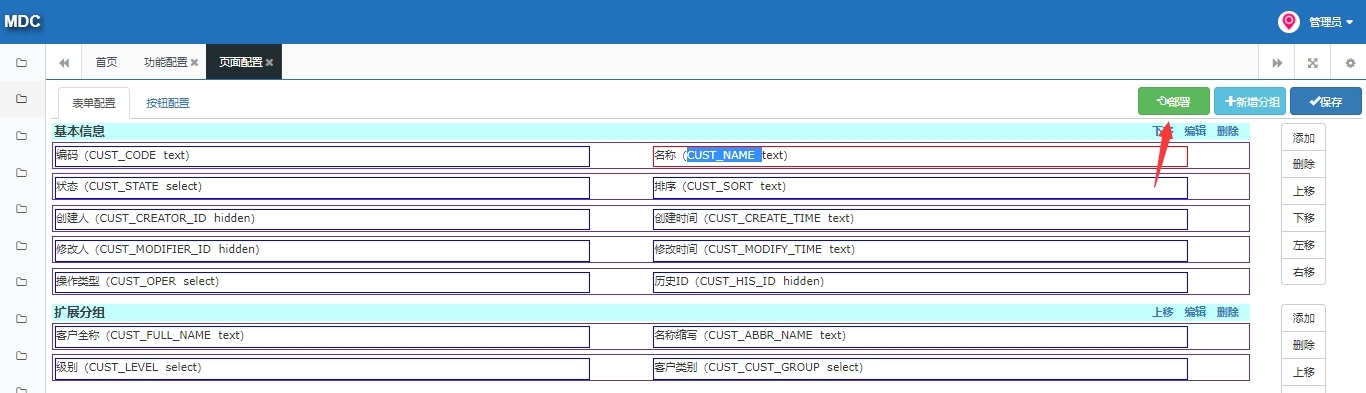Viewport: 1366px width, 393px height.
Task: Click the 左移 side panel button
Action: click(x=1303, y=245)
